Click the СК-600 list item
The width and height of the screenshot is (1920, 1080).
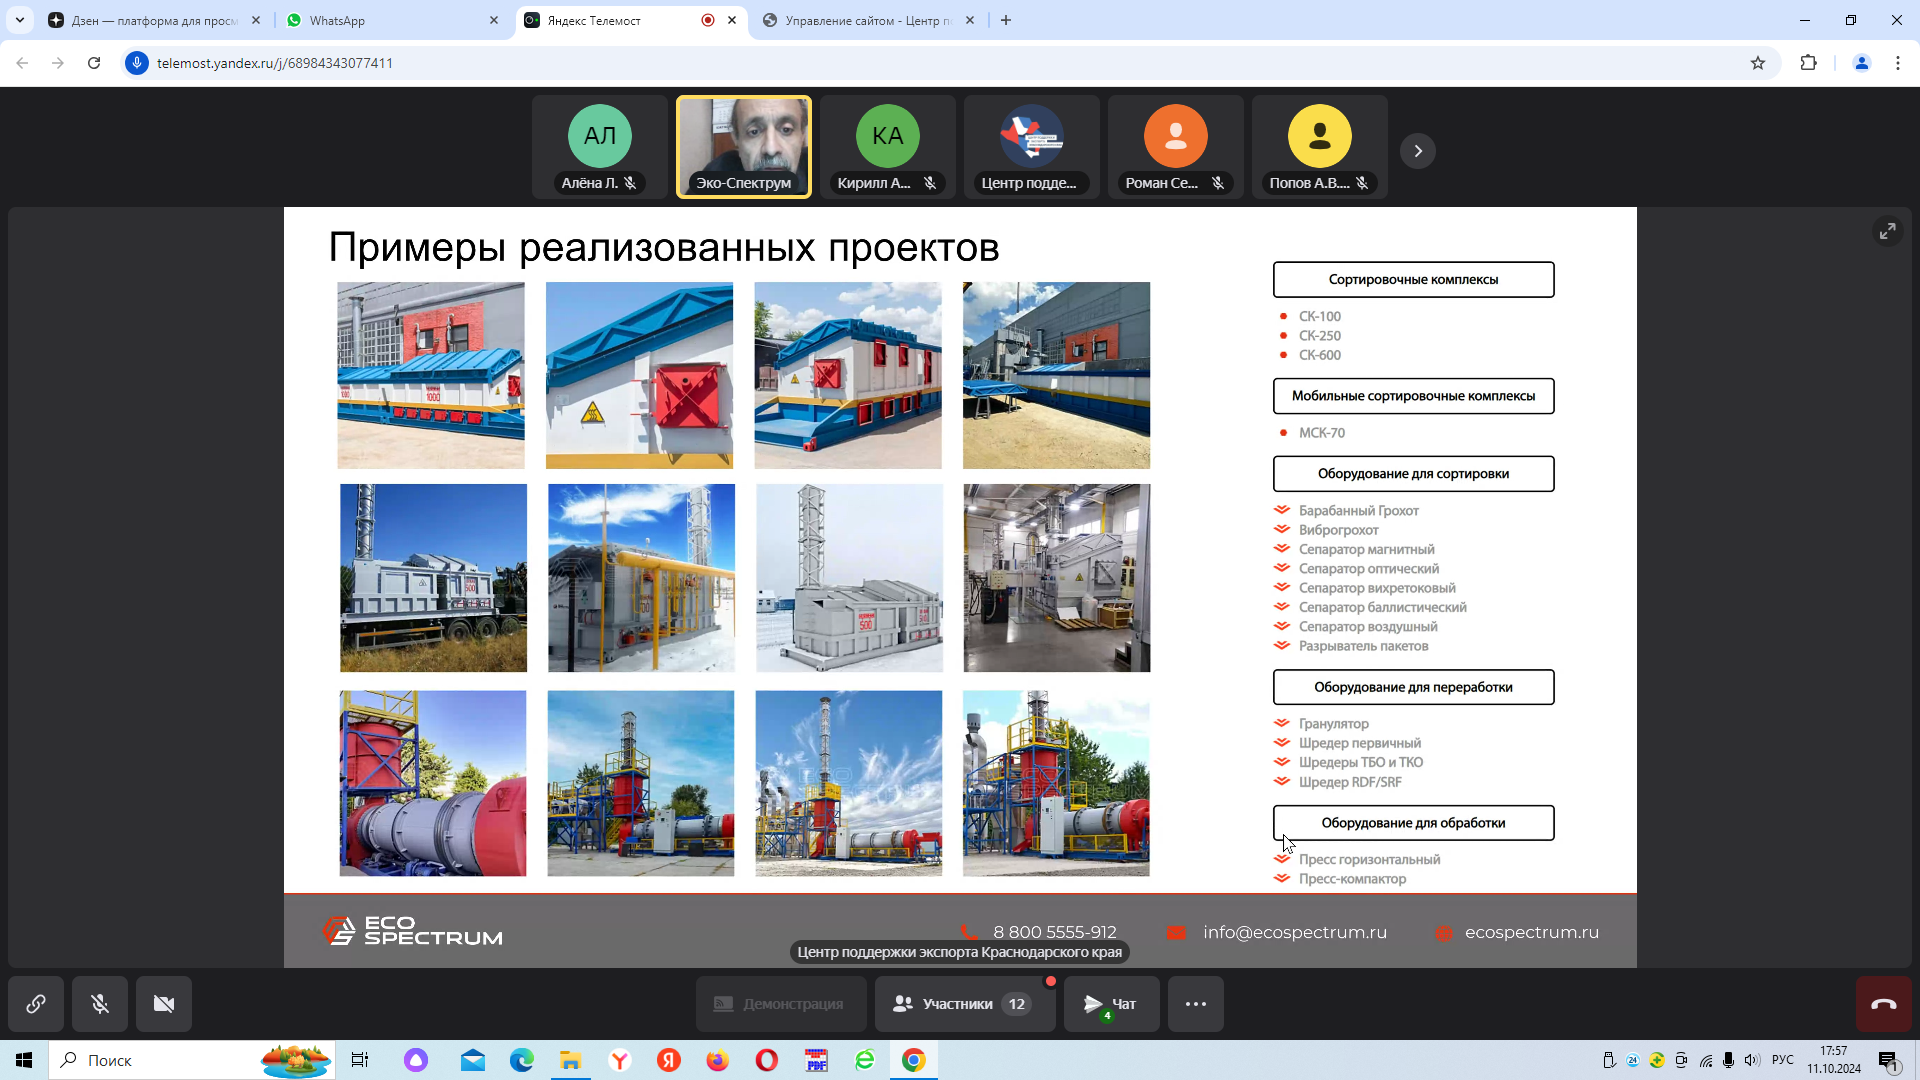click(1320, 355)
